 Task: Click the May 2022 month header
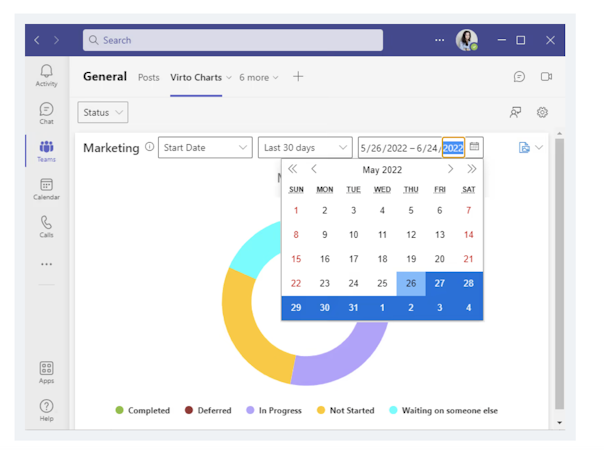click(382, 170)
